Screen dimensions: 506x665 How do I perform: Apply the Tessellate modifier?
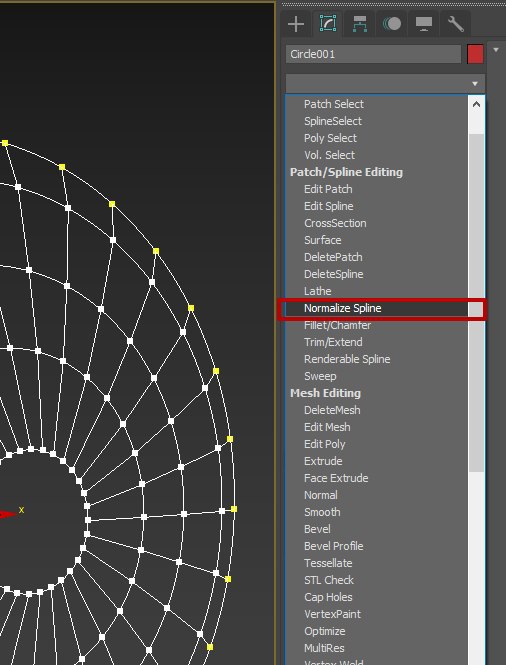328,562
